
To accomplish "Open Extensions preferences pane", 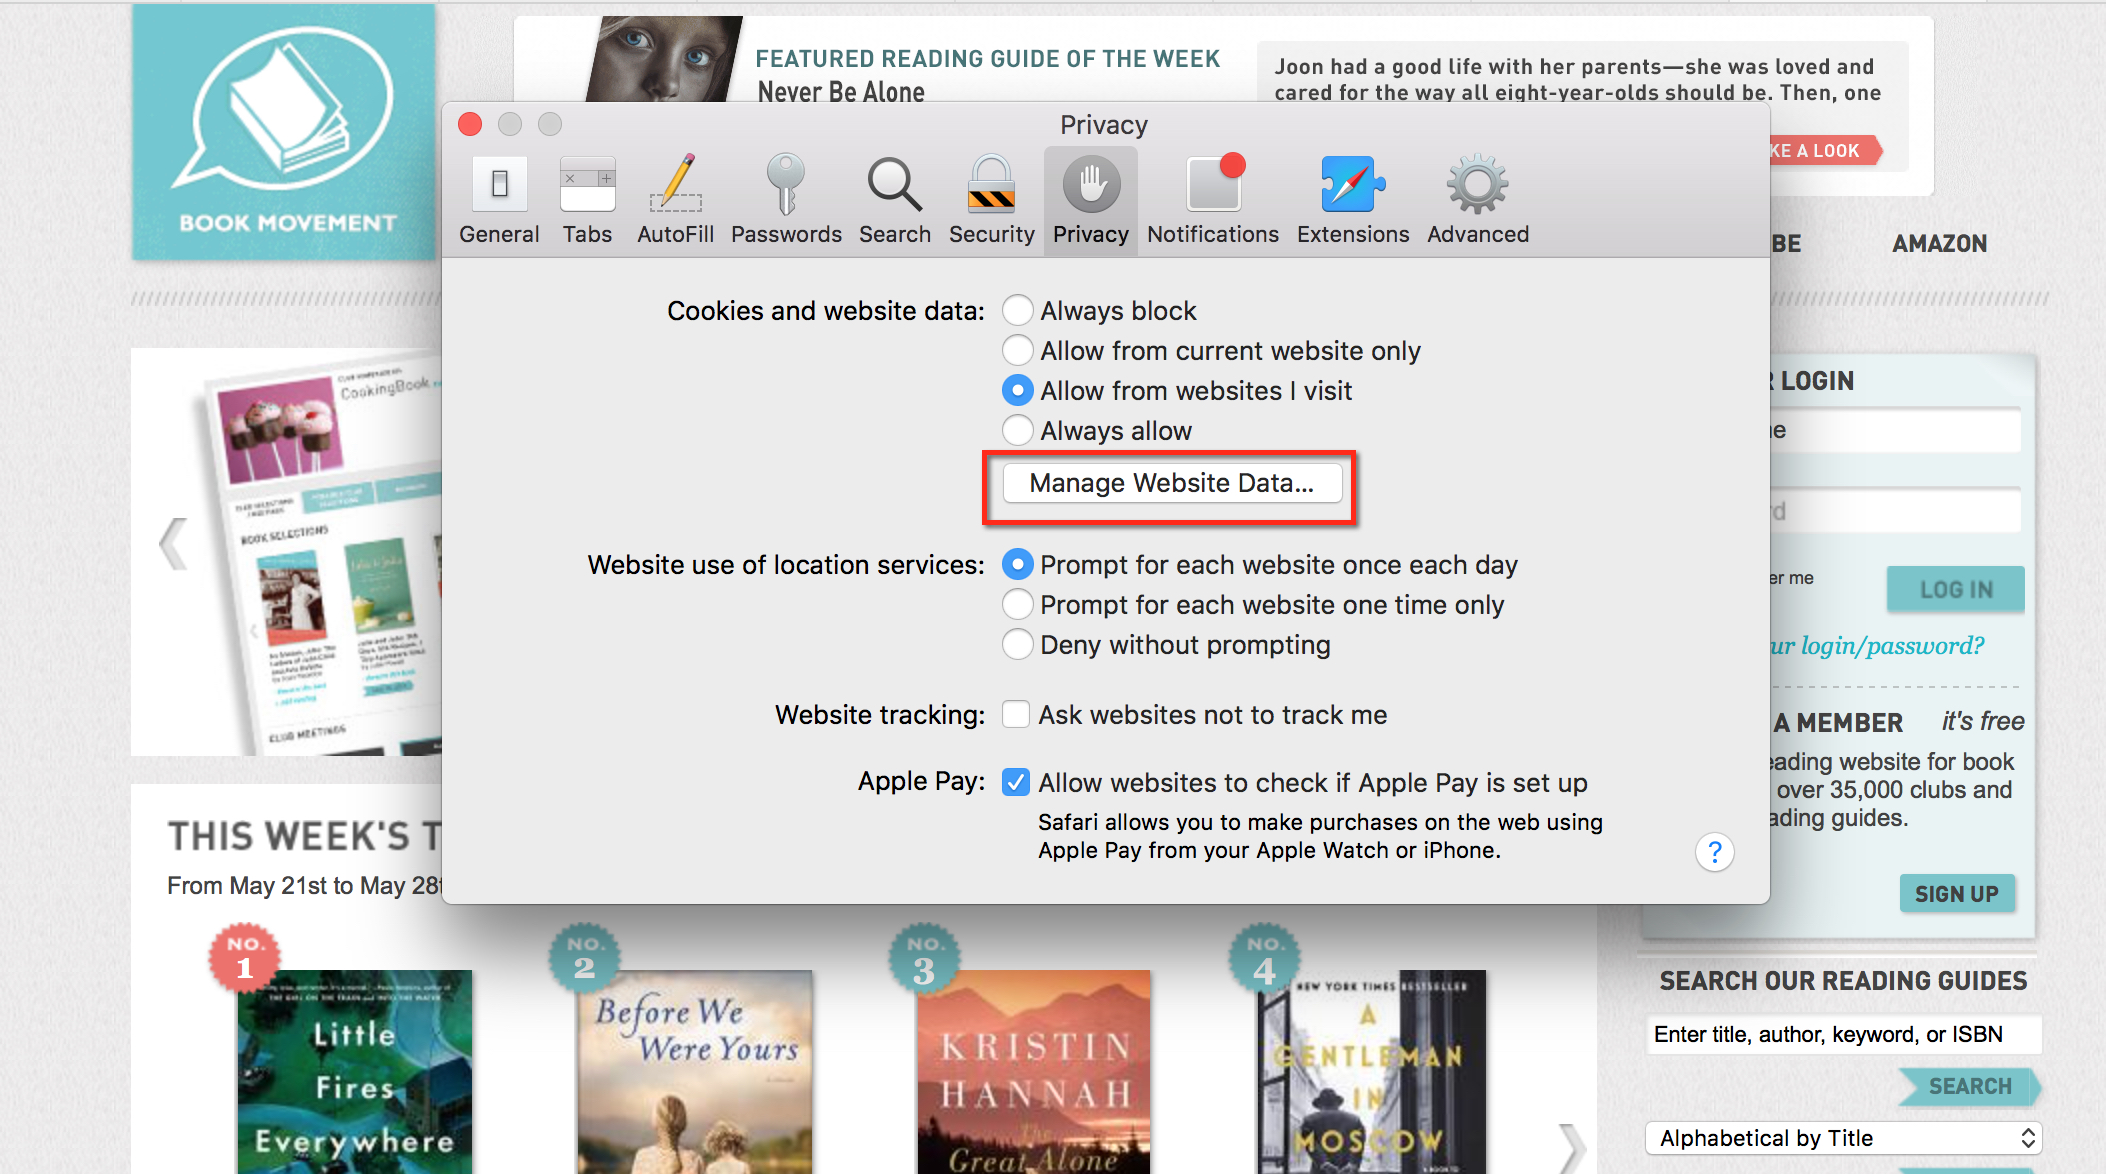I will (x=1352, y=200).
